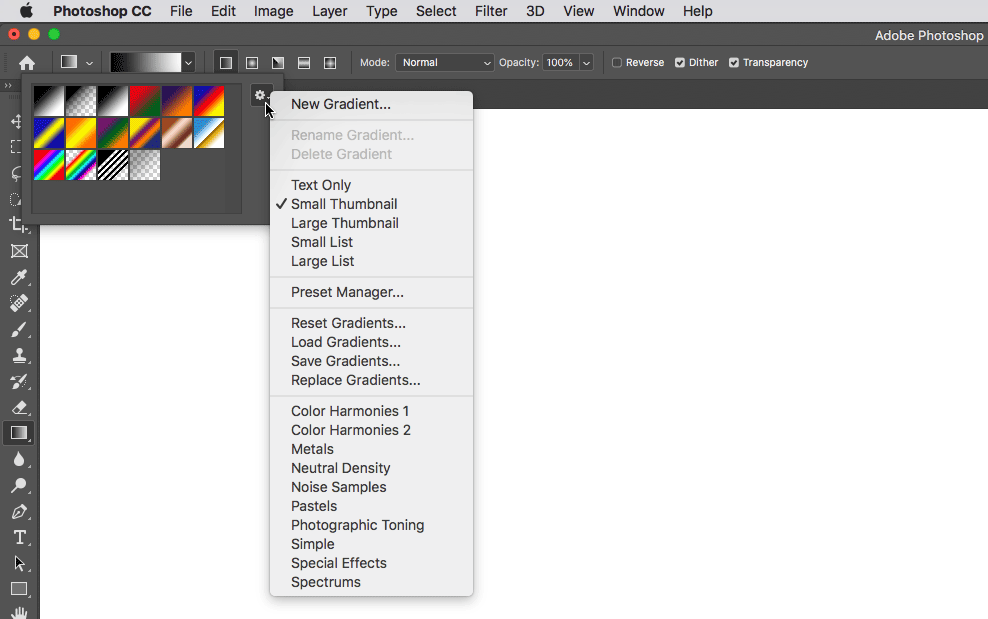This screenshot has height=619, width=988.
Task: Choose Save Gradients from the menu
Action: coord(345,361)
